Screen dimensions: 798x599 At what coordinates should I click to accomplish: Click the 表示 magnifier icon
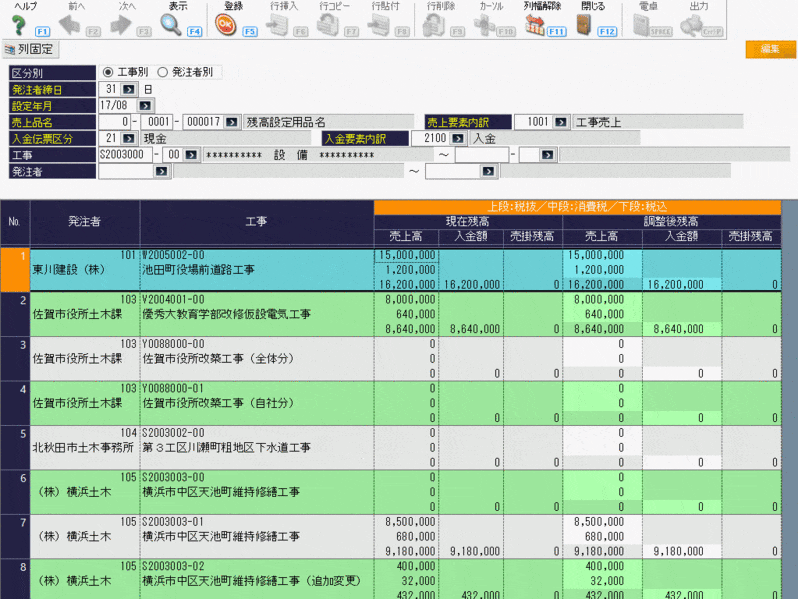point(171,25)
